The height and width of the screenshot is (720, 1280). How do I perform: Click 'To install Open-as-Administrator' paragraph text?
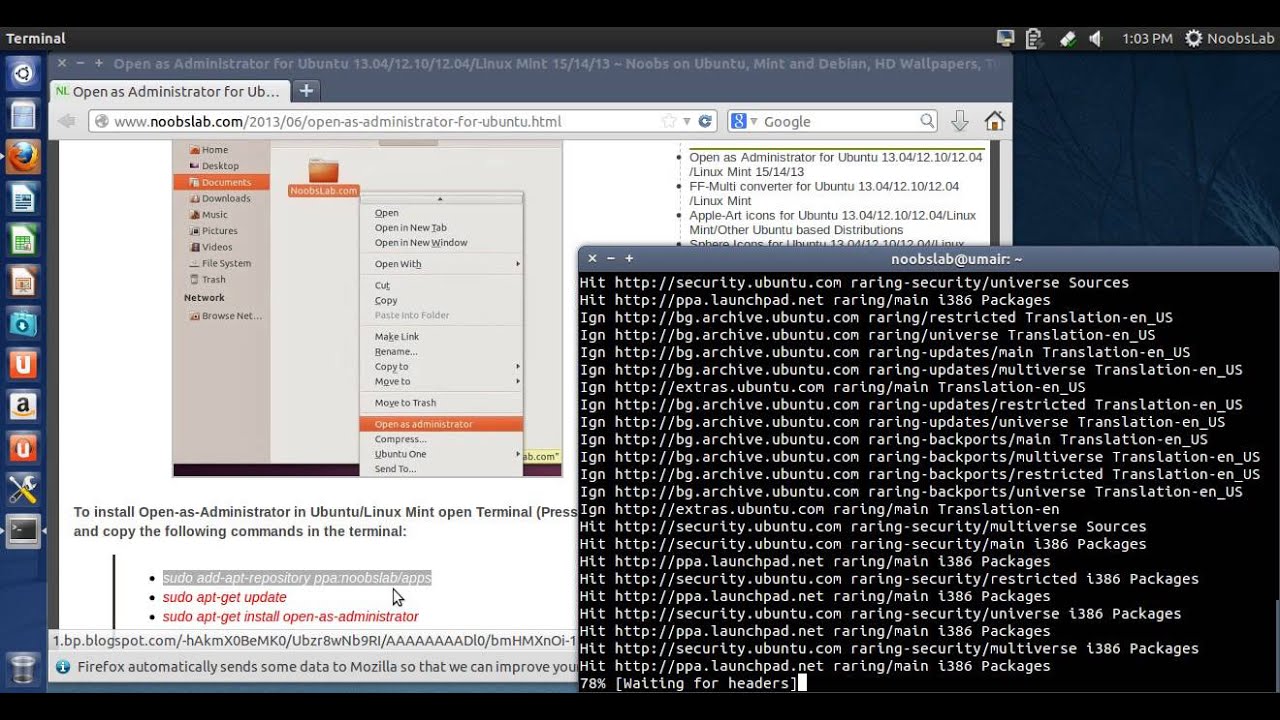tap(325, 521)
